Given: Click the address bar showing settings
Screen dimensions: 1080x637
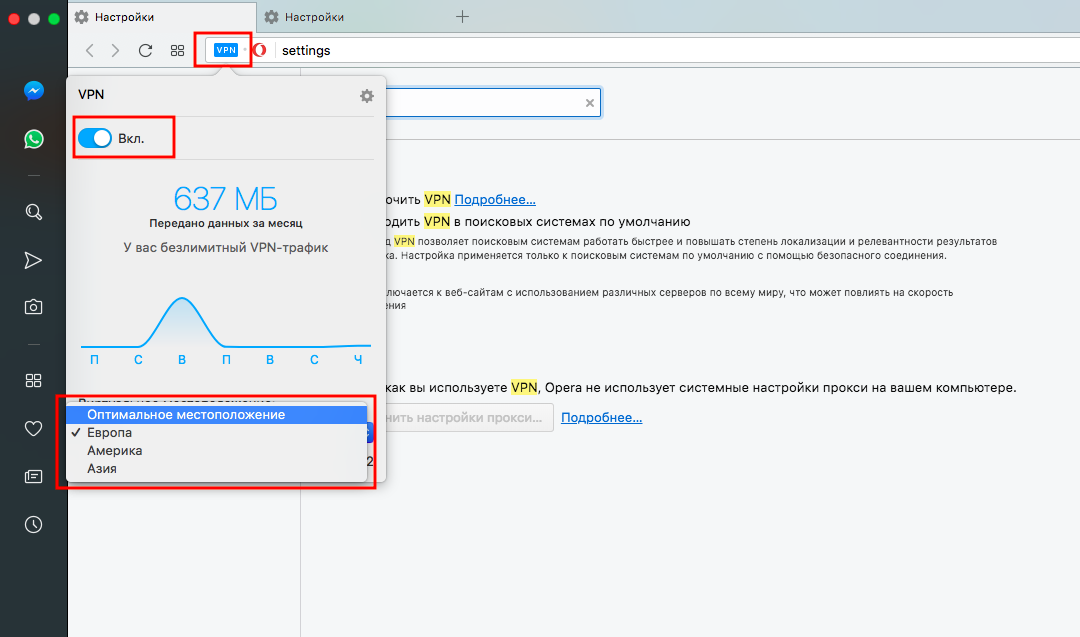Looking at the screenshot, I should coord(675,50).
